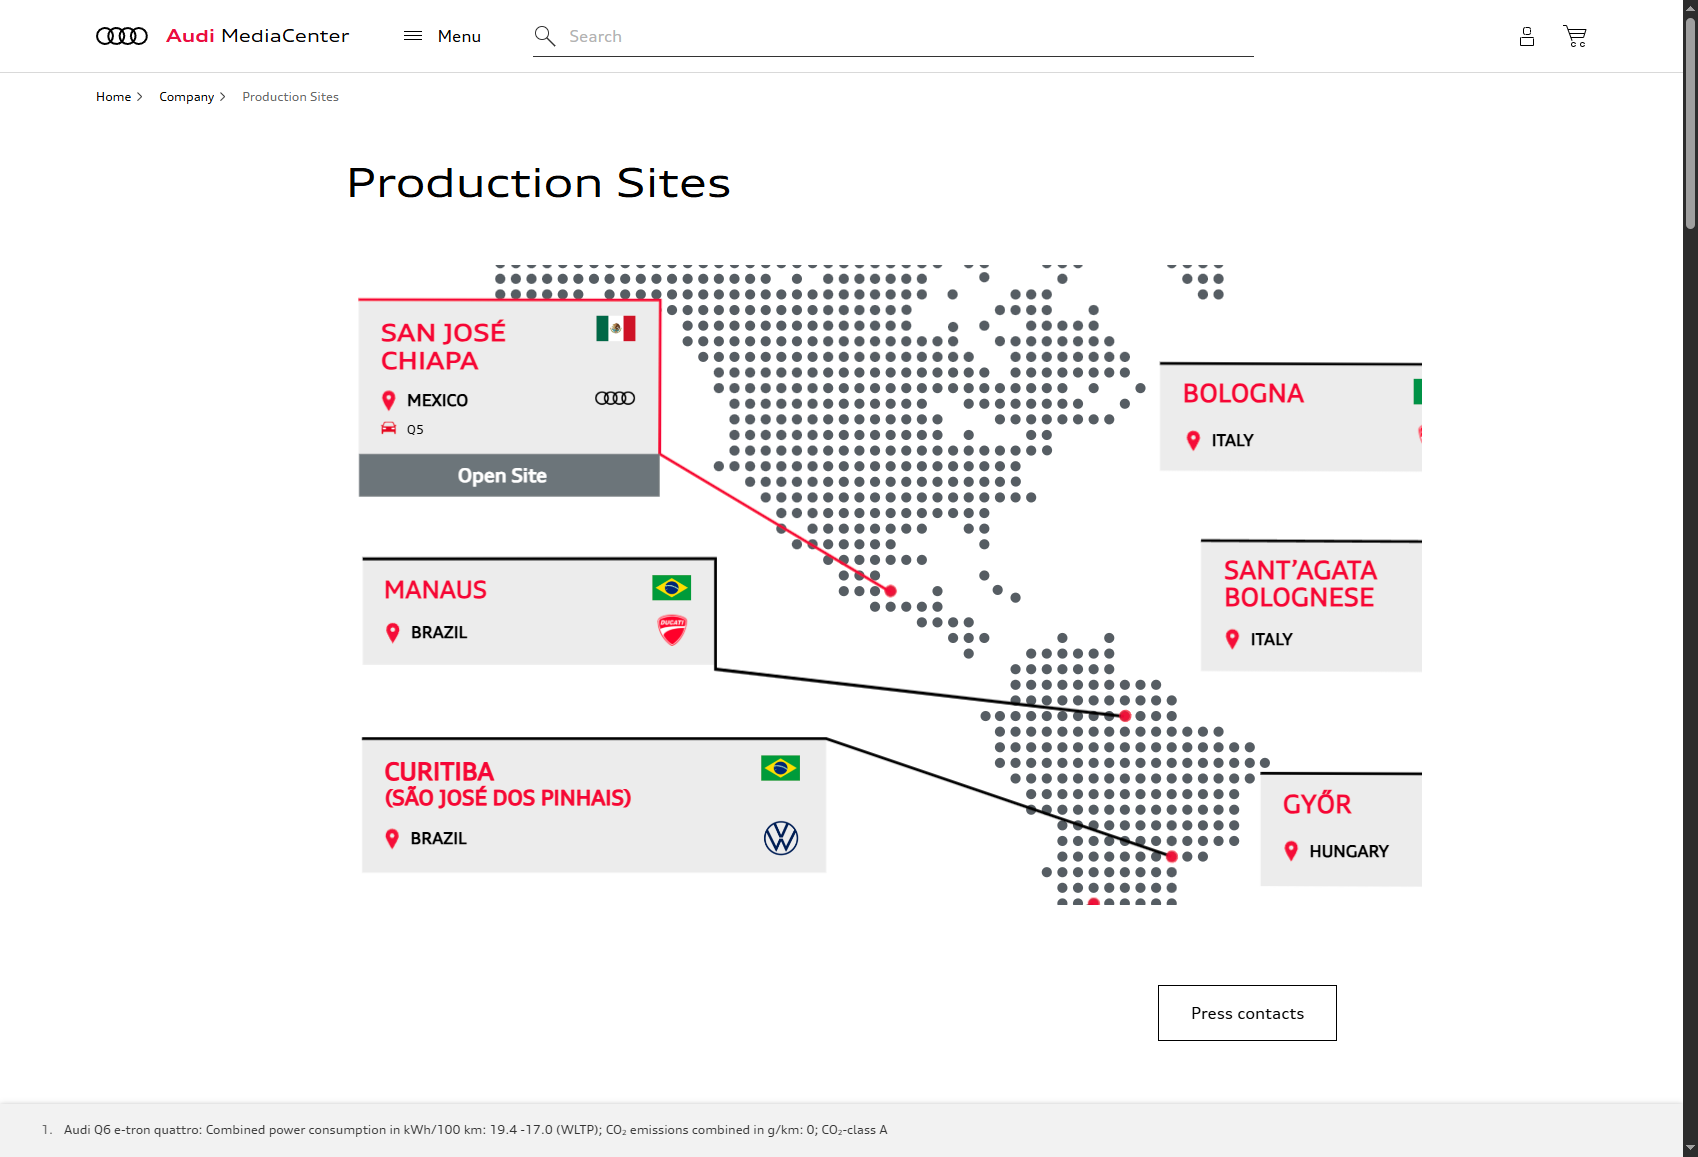
Task: Click the Press contacts button
Action: point(1247,1013)
